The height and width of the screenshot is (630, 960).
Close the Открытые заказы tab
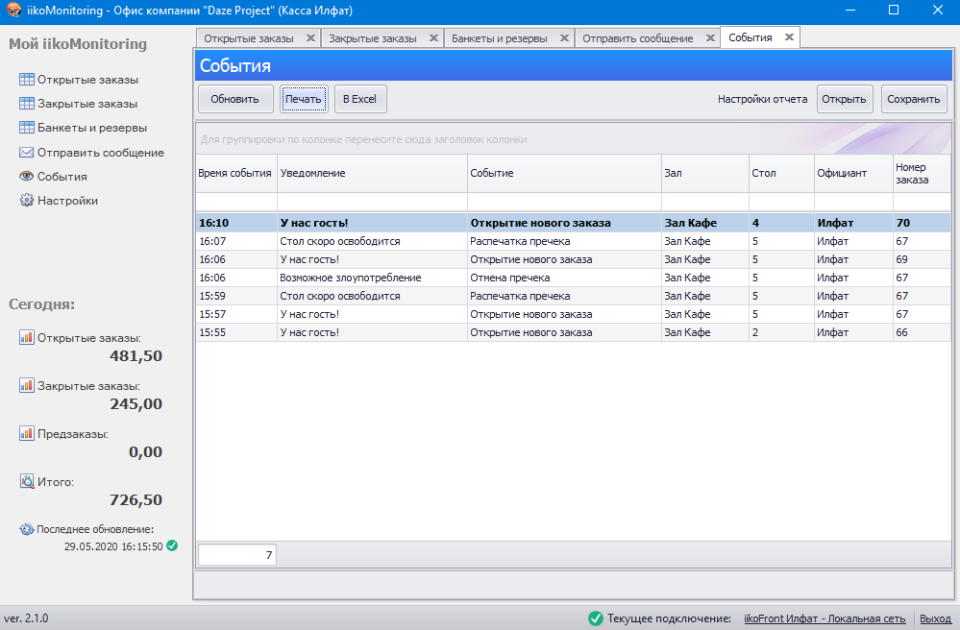310,38
